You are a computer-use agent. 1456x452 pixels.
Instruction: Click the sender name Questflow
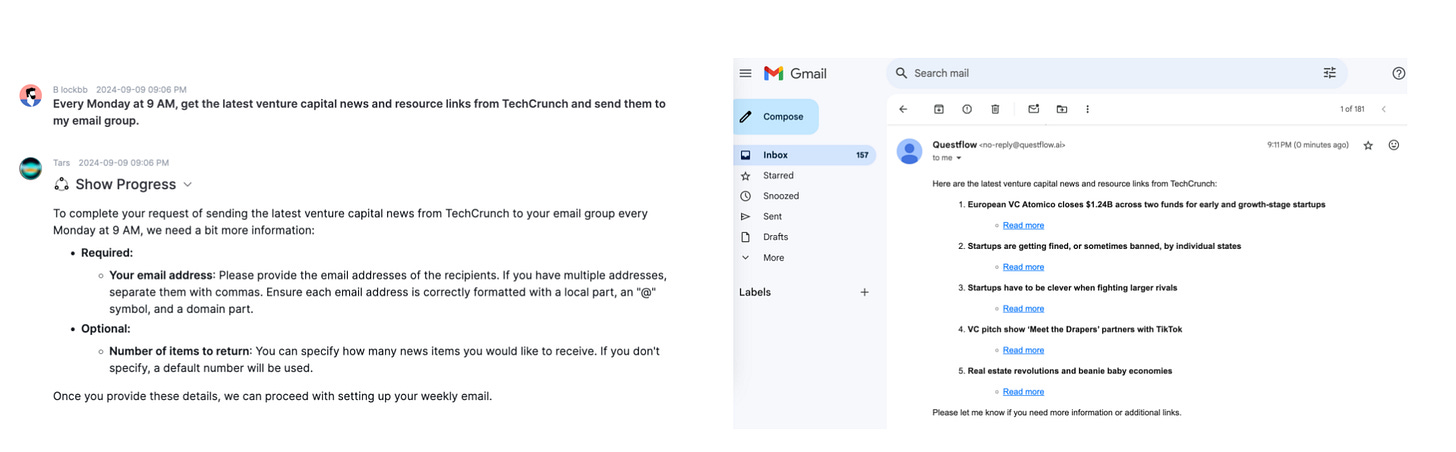click(x=954, y=145)
